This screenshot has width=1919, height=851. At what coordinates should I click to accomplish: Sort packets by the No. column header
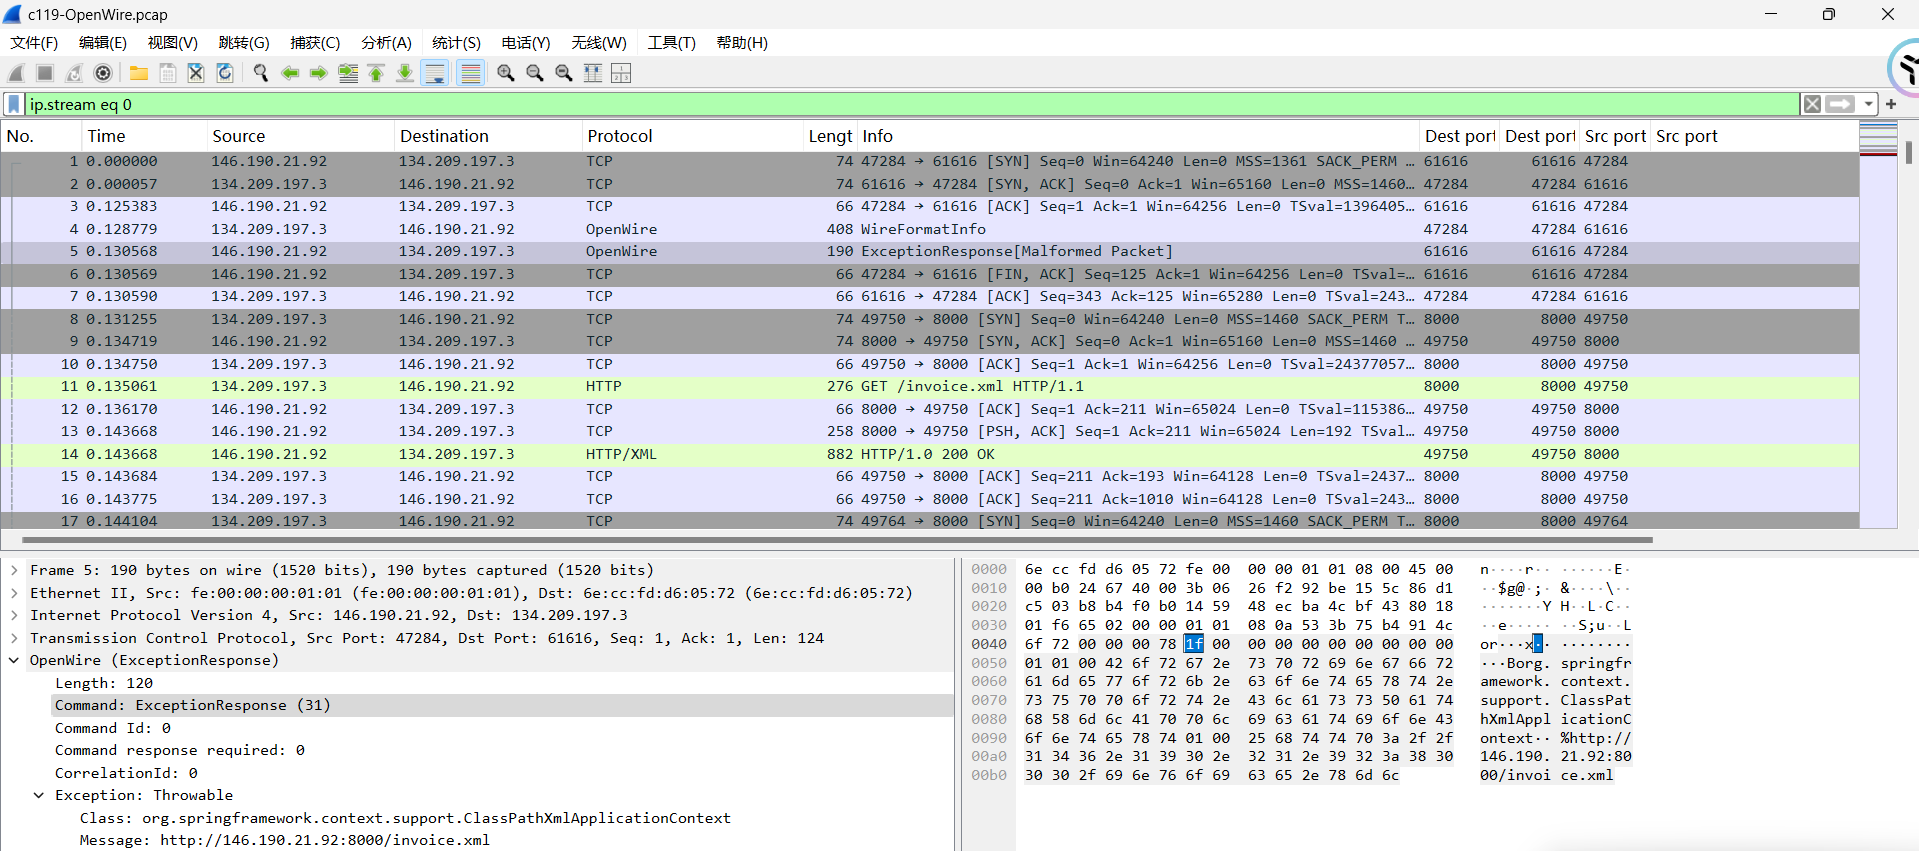(40, 136)
